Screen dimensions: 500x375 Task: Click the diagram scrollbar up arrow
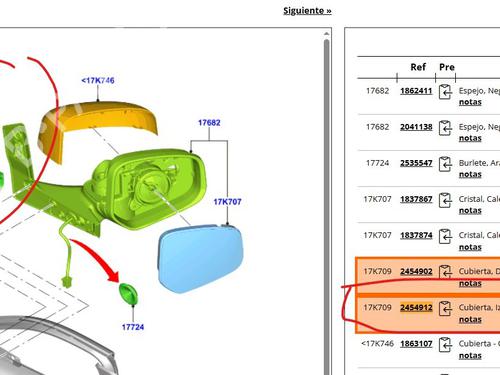click(x=327, y=34)
